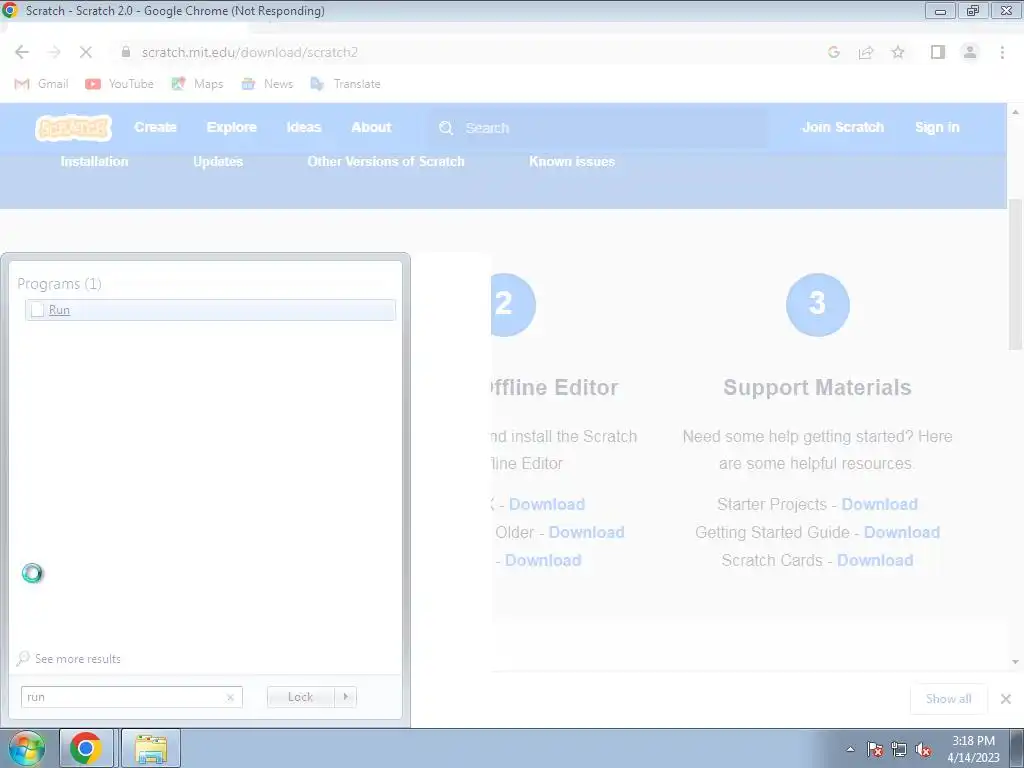Click Show all downloads
1024x768 pixels.
[x=948, y=699]
